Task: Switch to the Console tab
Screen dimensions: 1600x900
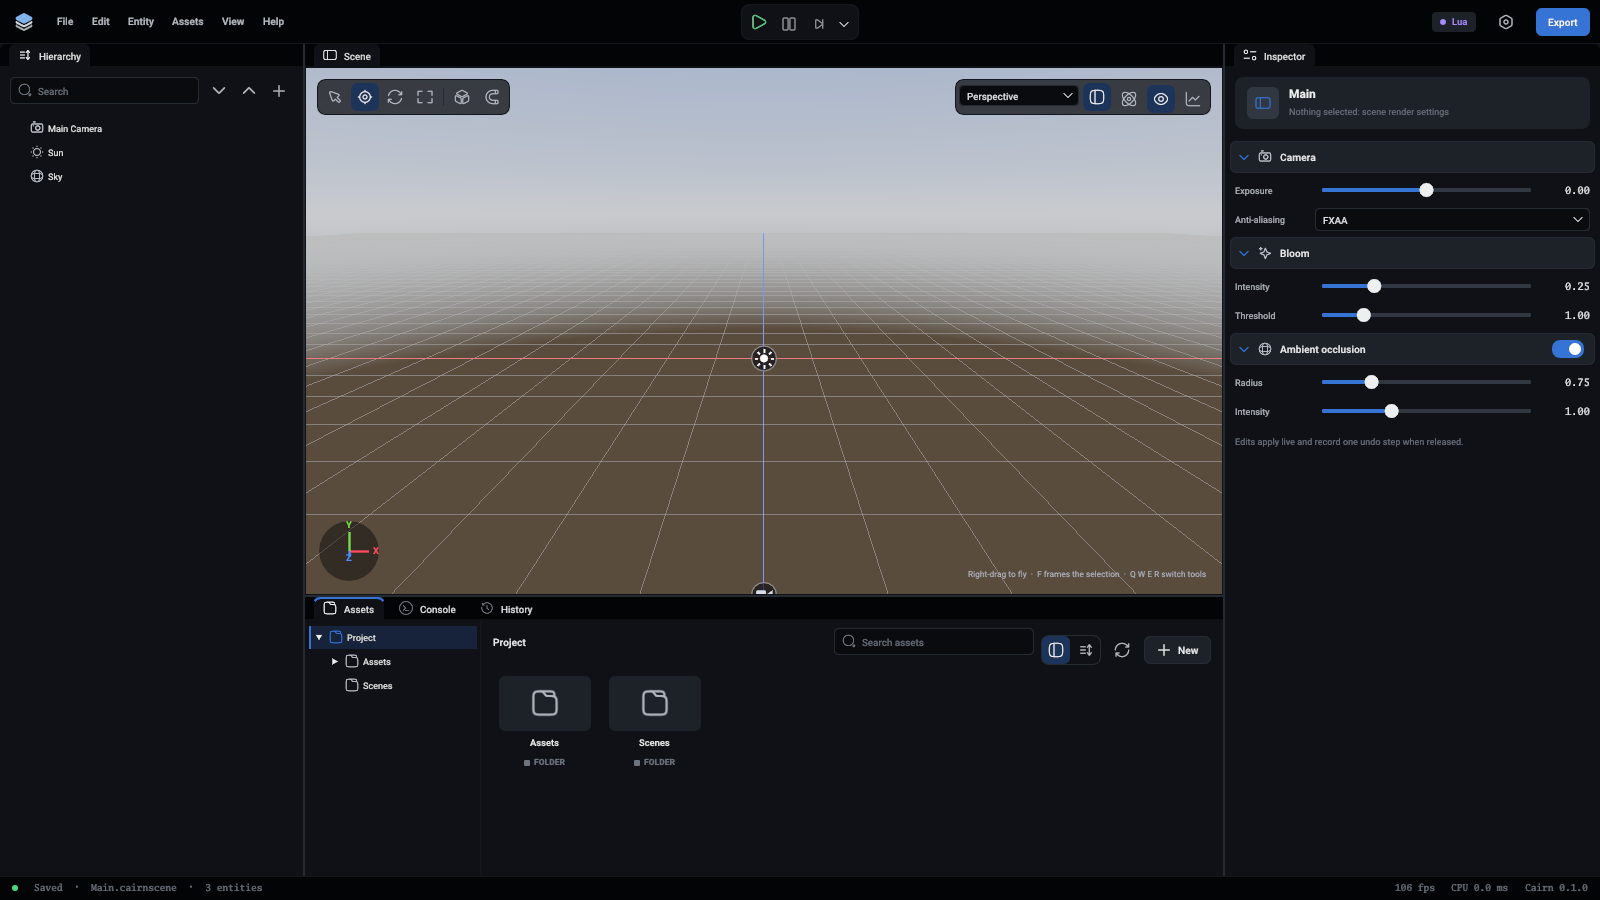Action: click(427, 608)
